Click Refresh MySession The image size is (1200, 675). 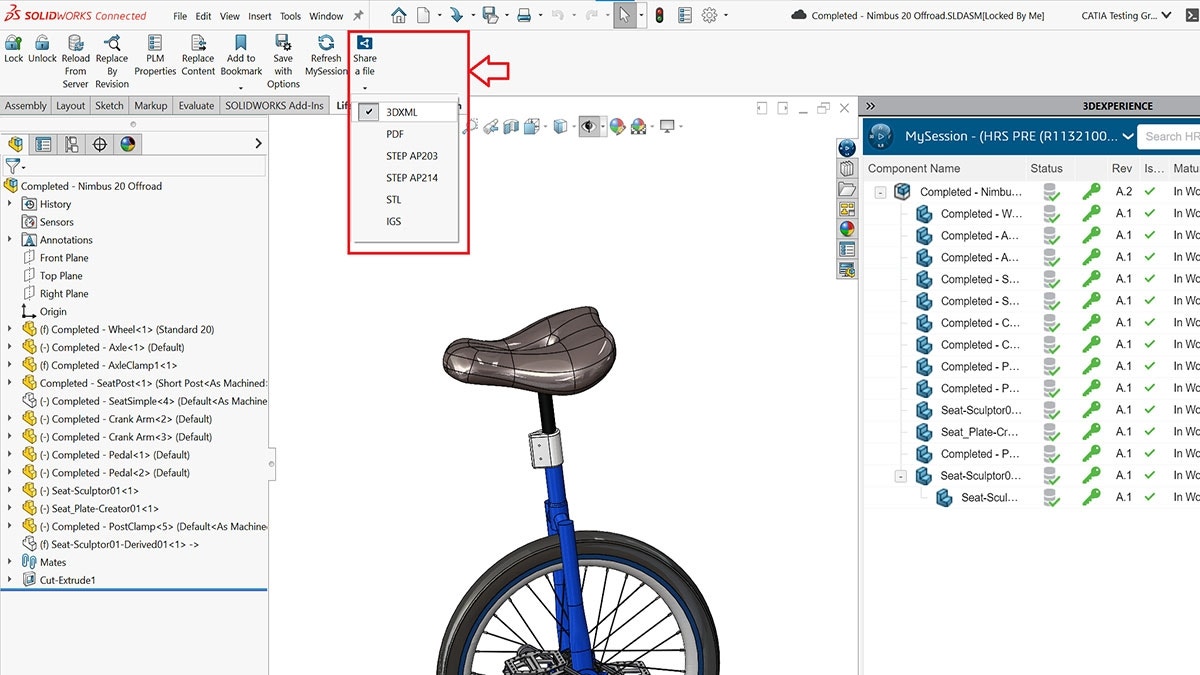coord(326,55)
